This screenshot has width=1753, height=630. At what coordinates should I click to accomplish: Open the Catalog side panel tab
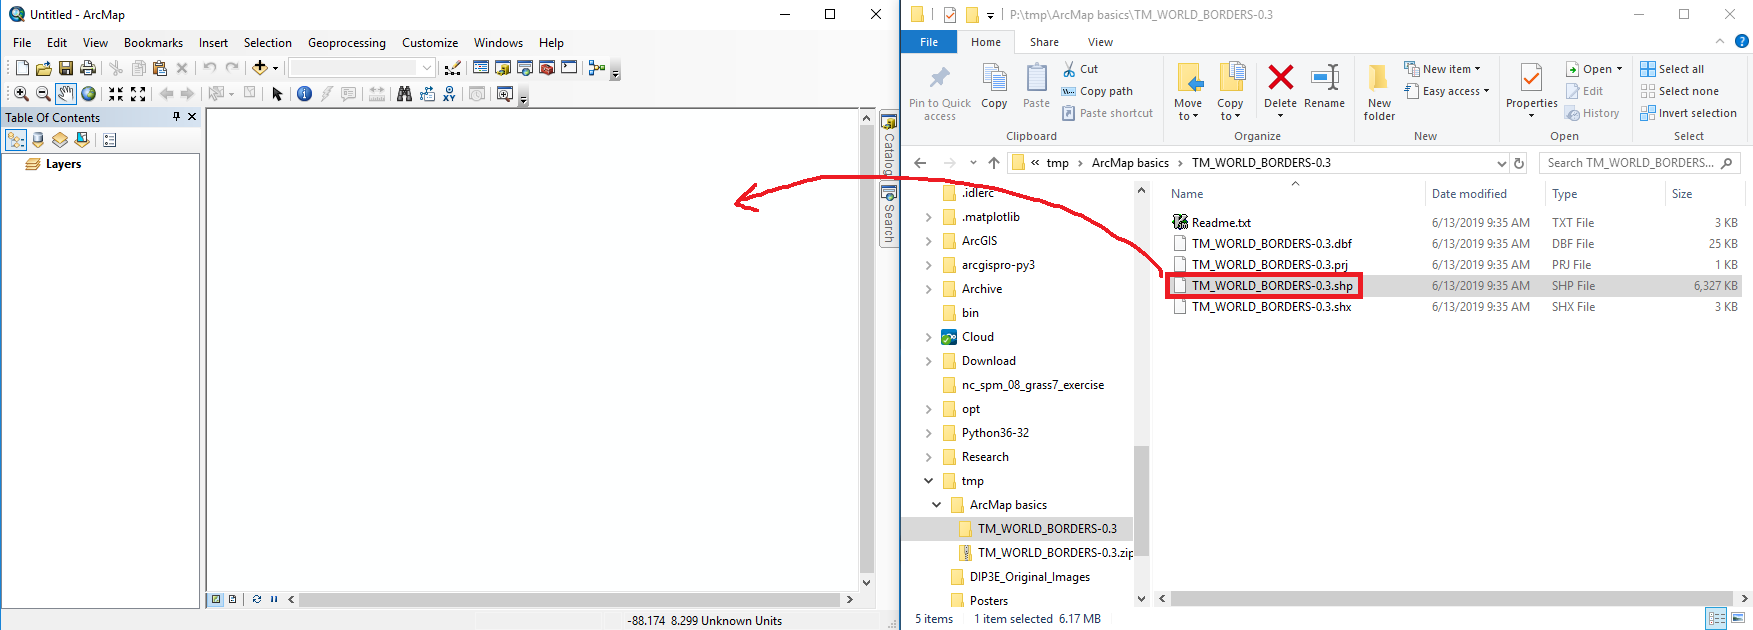888,146
